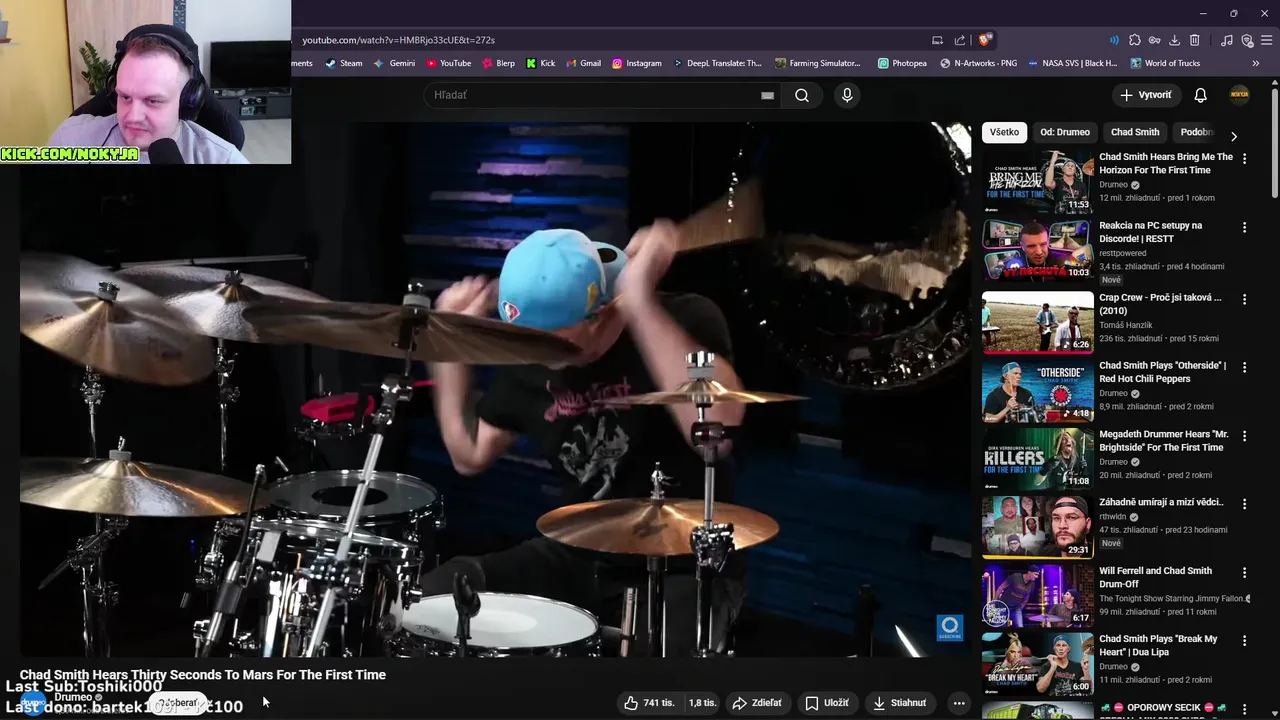Open options for Break My Heart video
Screen dimensions: 1280x720
tap(1244, 641)
